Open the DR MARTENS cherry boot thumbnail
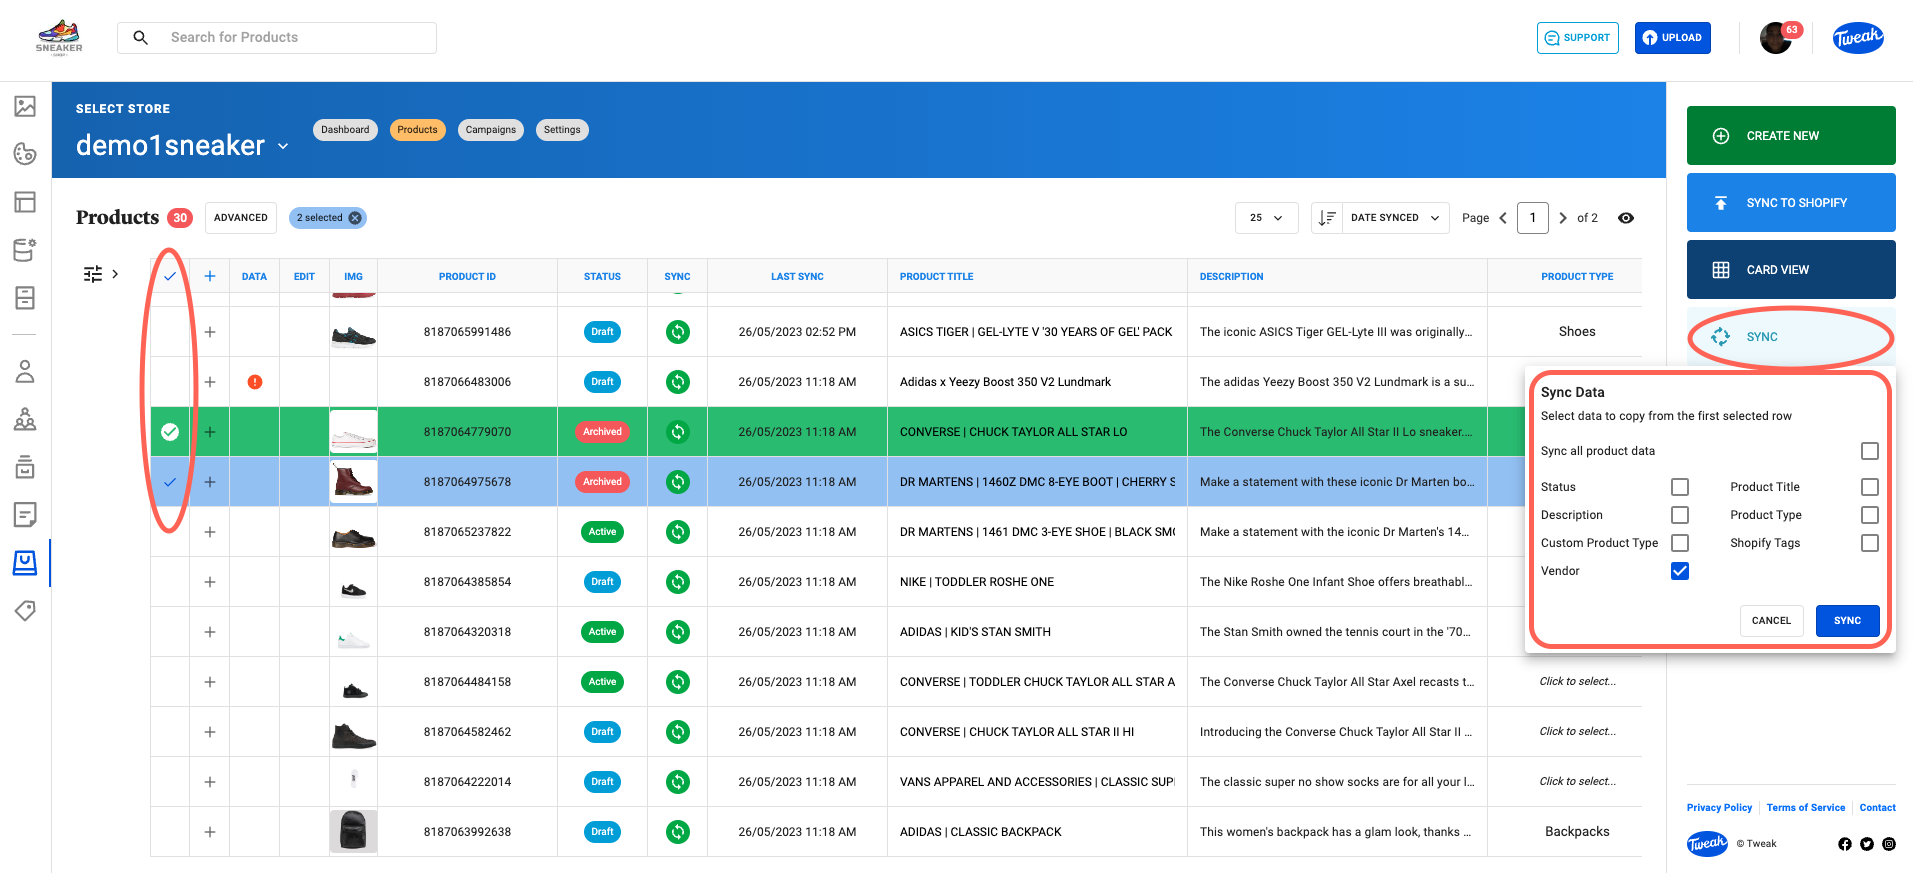The height and width of the screenshot is (873, 1913). pos(354,482)
